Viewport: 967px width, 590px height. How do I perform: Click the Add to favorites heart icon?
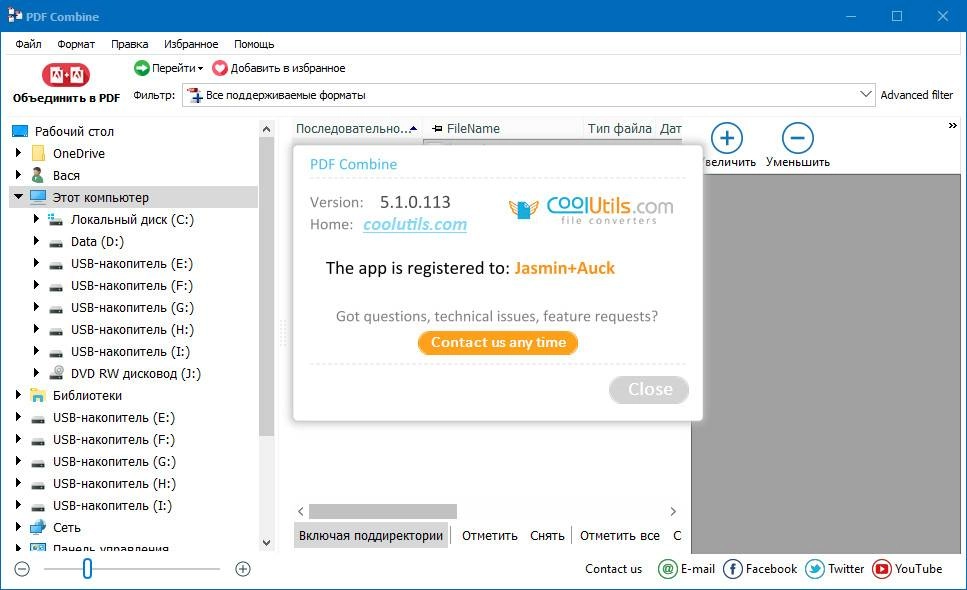[220, 68]
